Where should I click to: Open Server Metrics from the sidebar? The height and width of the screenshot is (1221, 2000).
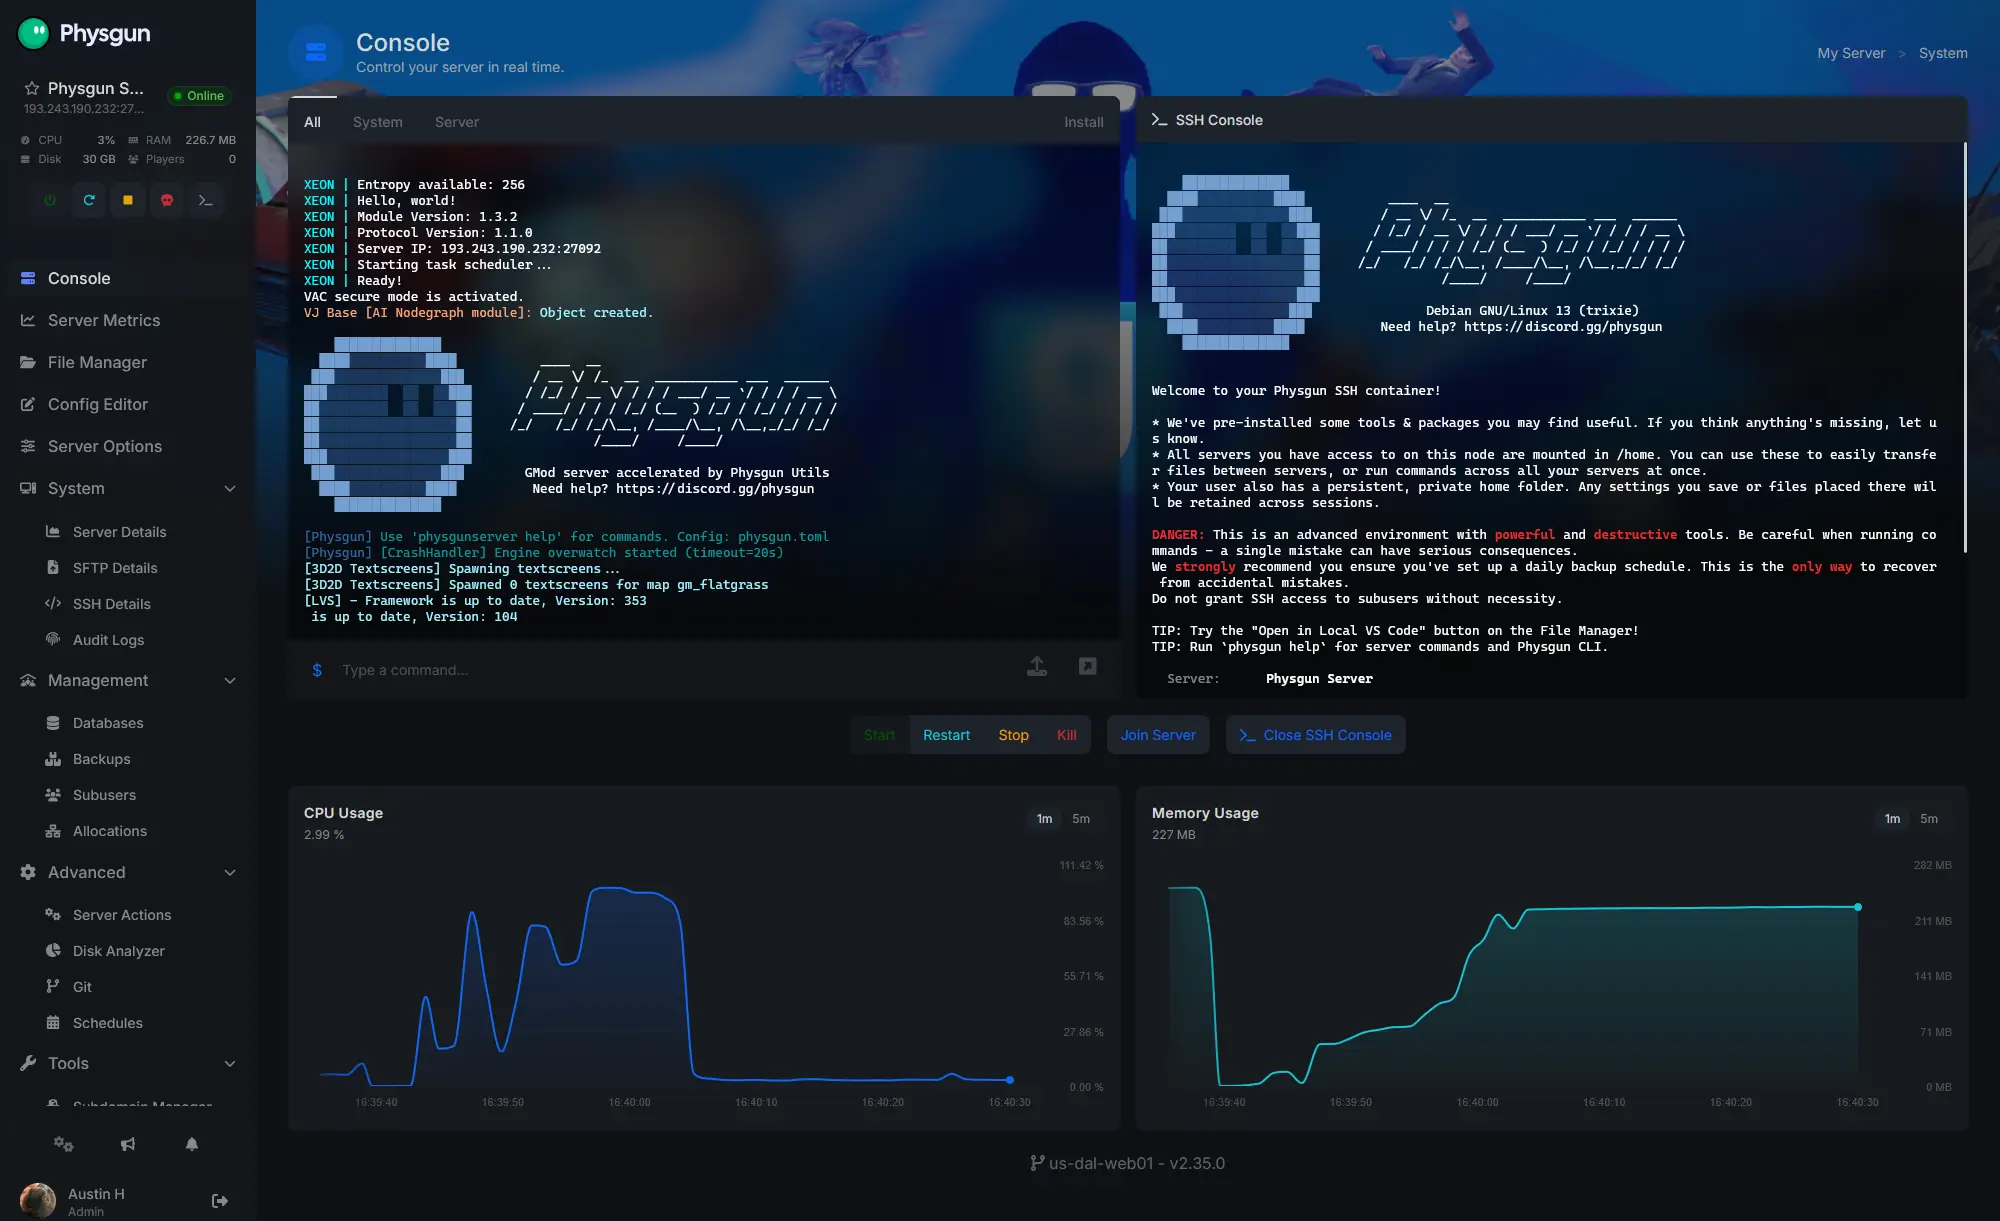click(128, 320)
